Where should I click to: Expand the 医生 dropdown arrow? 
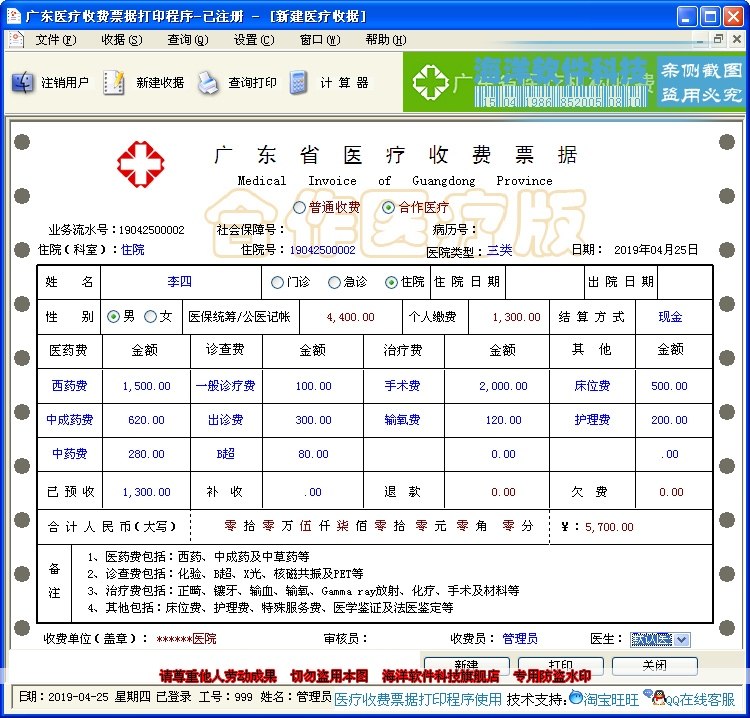(x=682, y=640)
